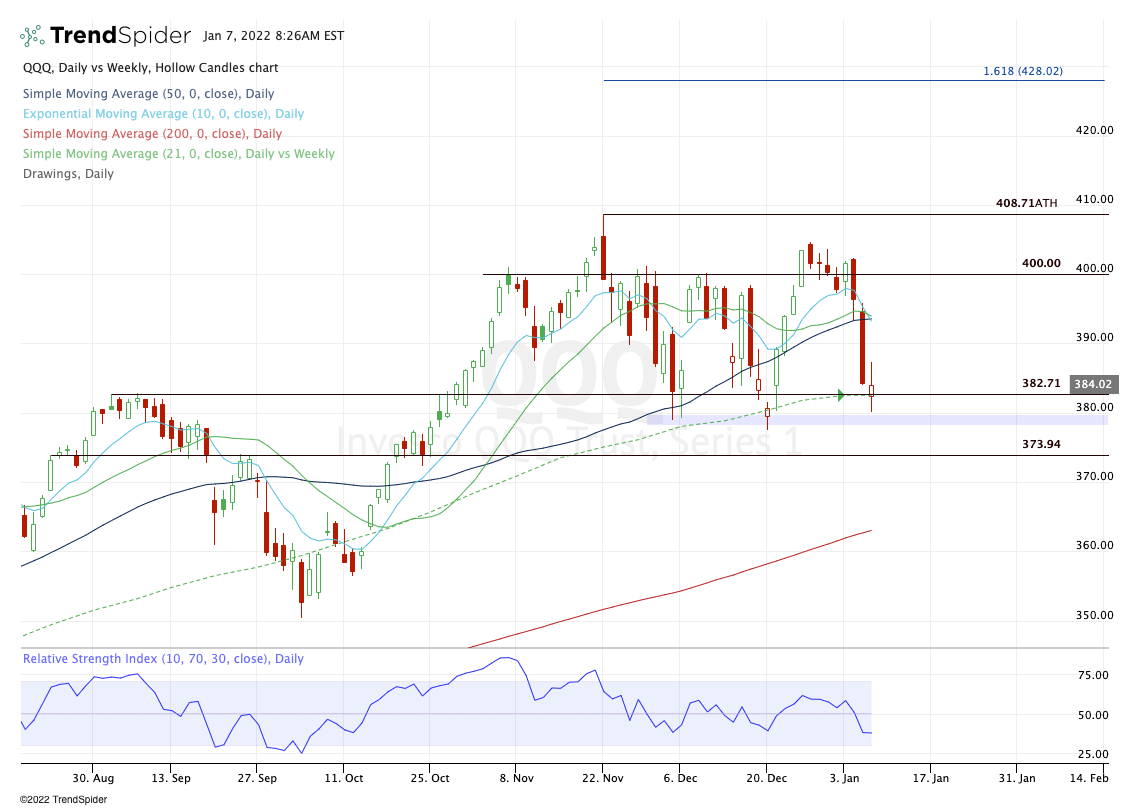Click the RSI 25.00 axis label
Image resolution: width=1139 pixels, height=809 pixels.
[x=1093, y=754]
